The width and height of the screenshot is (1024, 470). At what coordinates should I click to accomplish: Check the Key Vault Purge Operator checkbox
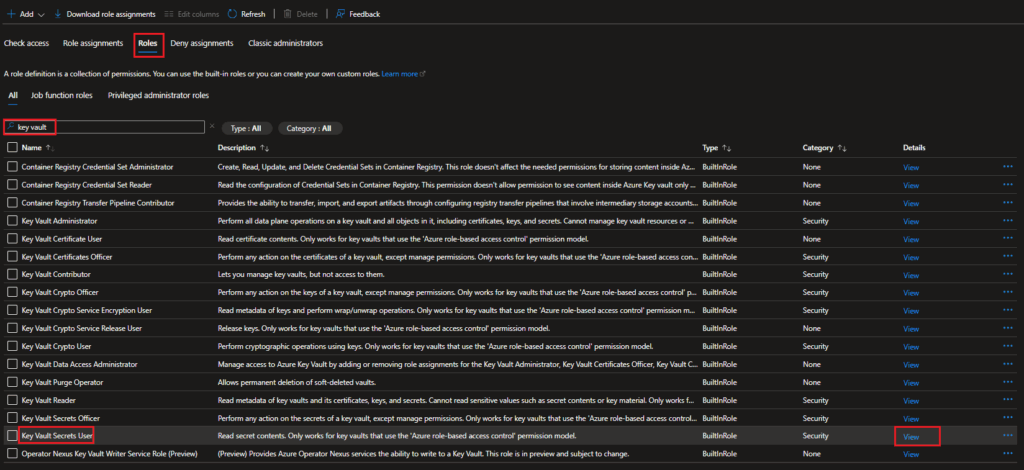12,382
